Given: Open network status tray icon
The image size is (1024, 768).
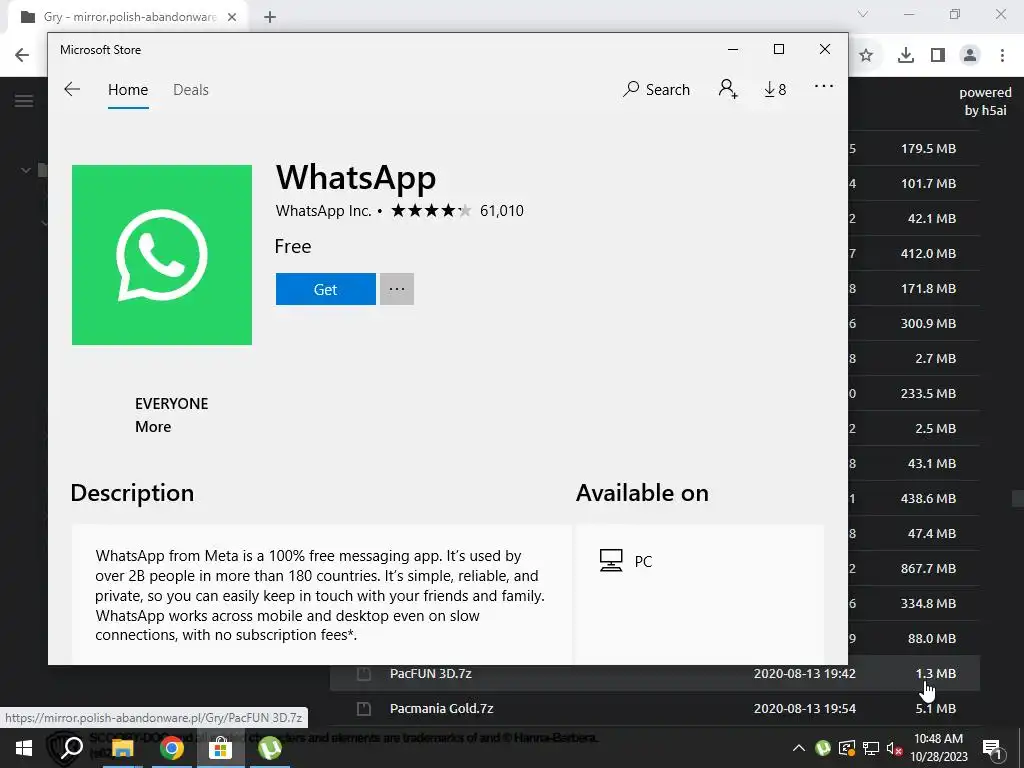Looking at the screenshot, I should [x=871, y=748].
